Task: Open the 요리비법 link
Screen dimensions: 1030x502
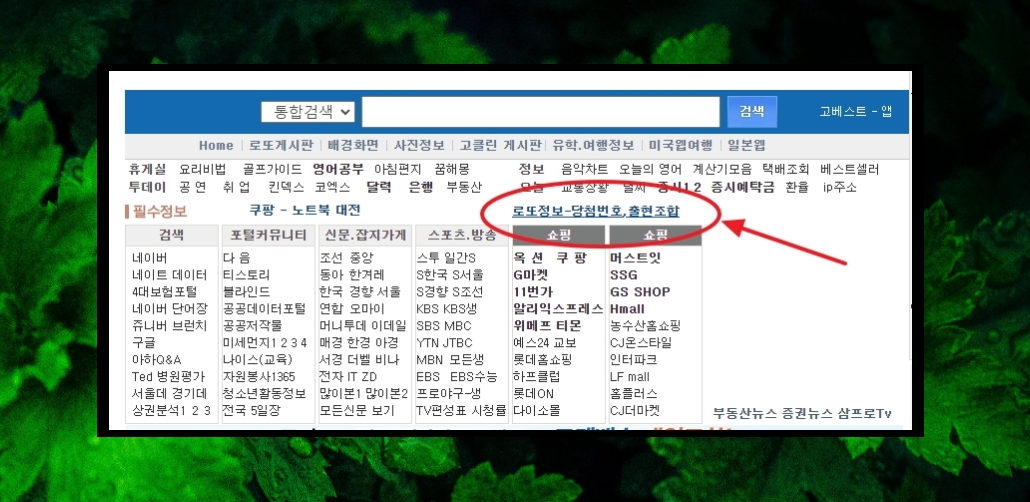Action: [202, 170]
